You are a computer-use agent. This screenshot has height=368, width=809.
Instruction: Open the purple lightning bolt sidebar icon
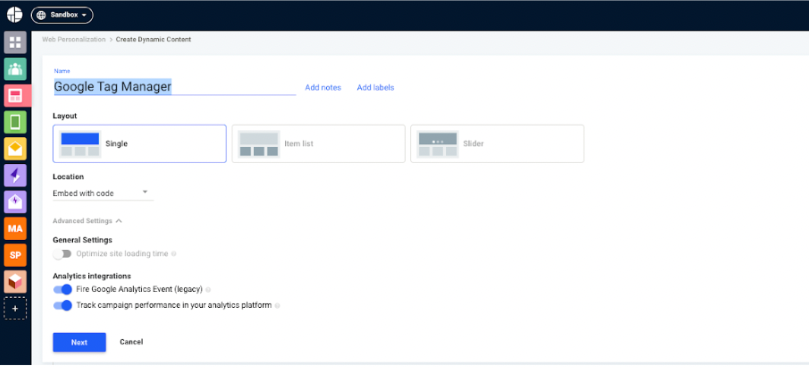click(15, 175)
